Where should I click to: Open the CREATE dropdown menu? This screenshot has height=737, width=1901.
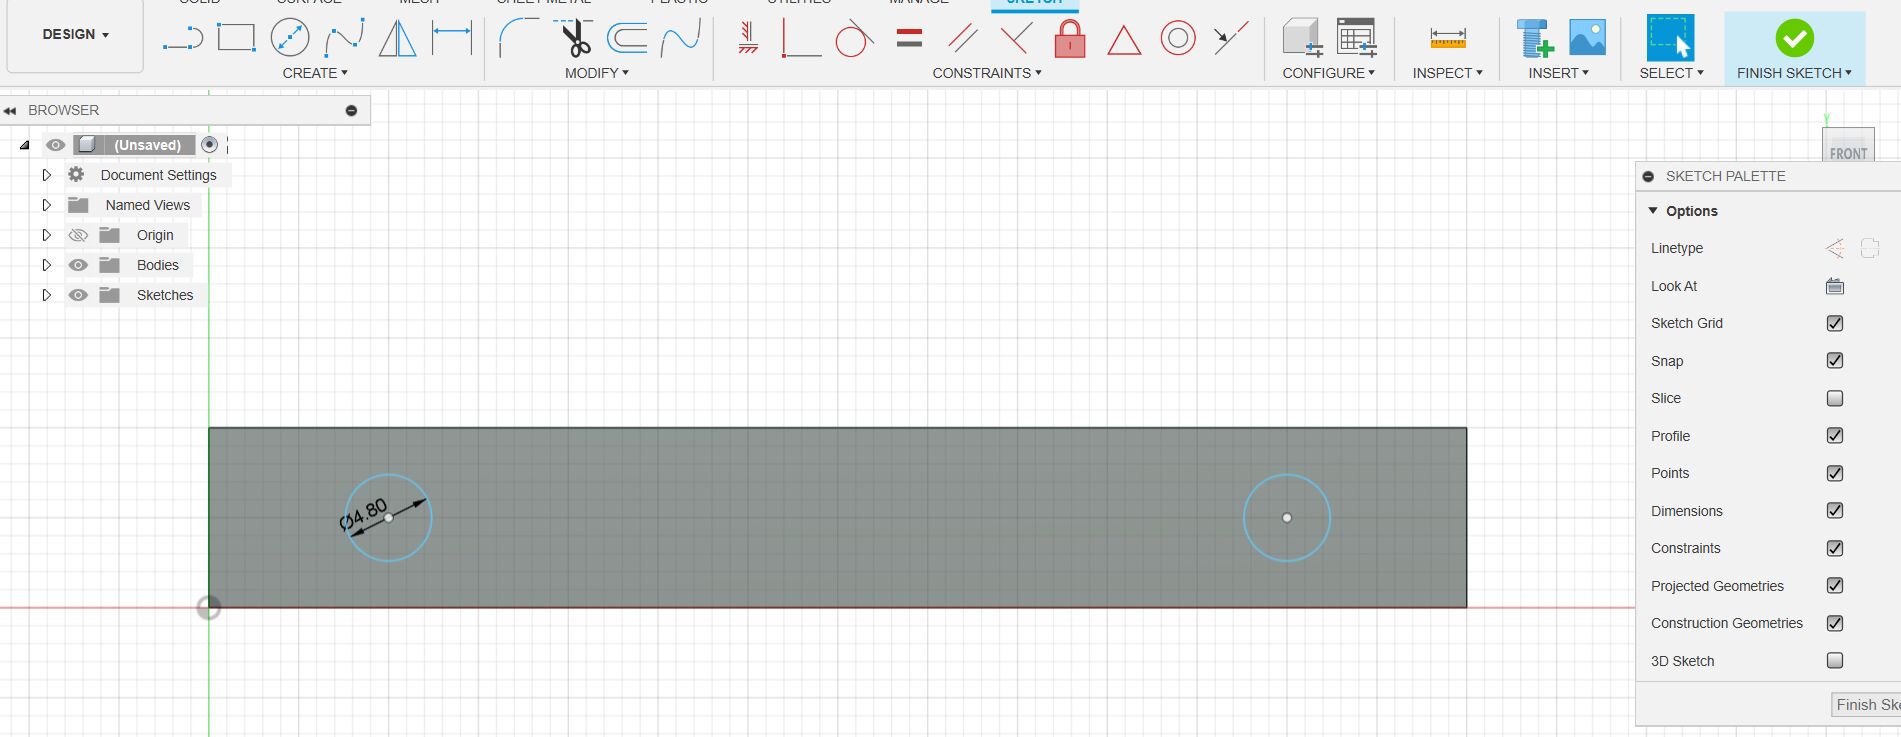[315, 73]
